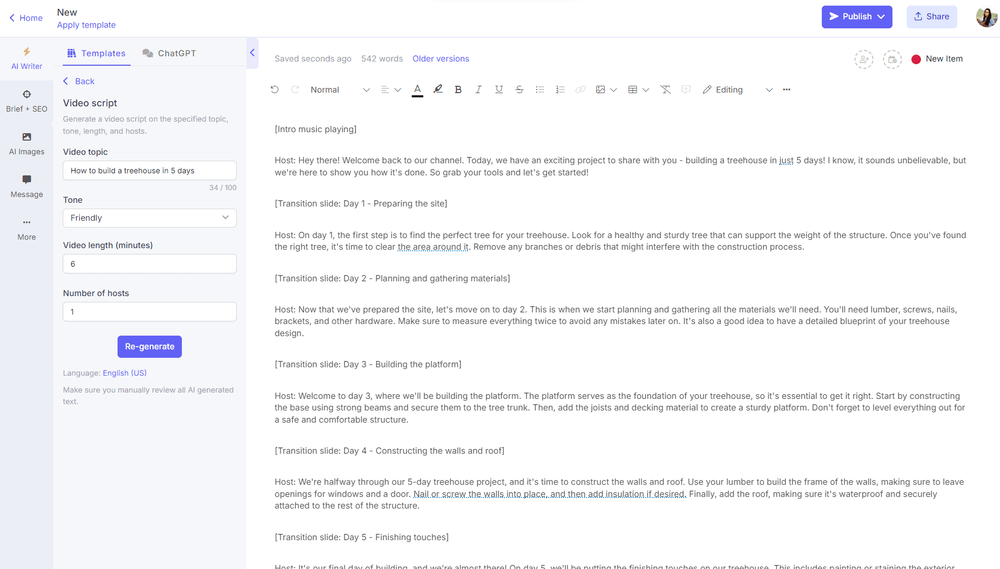Click the clear formatting icon
This screenshot has width=1000, height=569.
click(x=666, y=90)
